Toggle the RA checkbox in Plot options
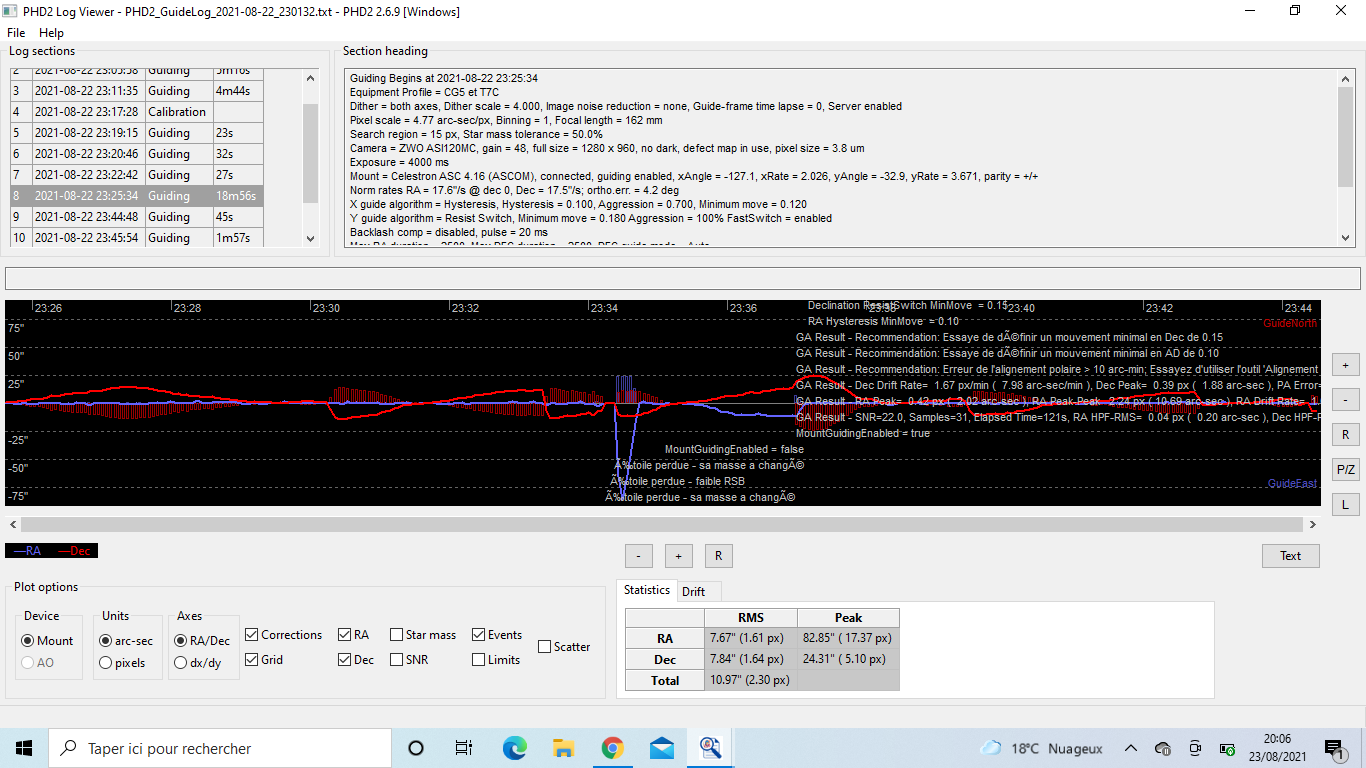Viewport: 1366px width, 768px height. click(x=354, y=635)
